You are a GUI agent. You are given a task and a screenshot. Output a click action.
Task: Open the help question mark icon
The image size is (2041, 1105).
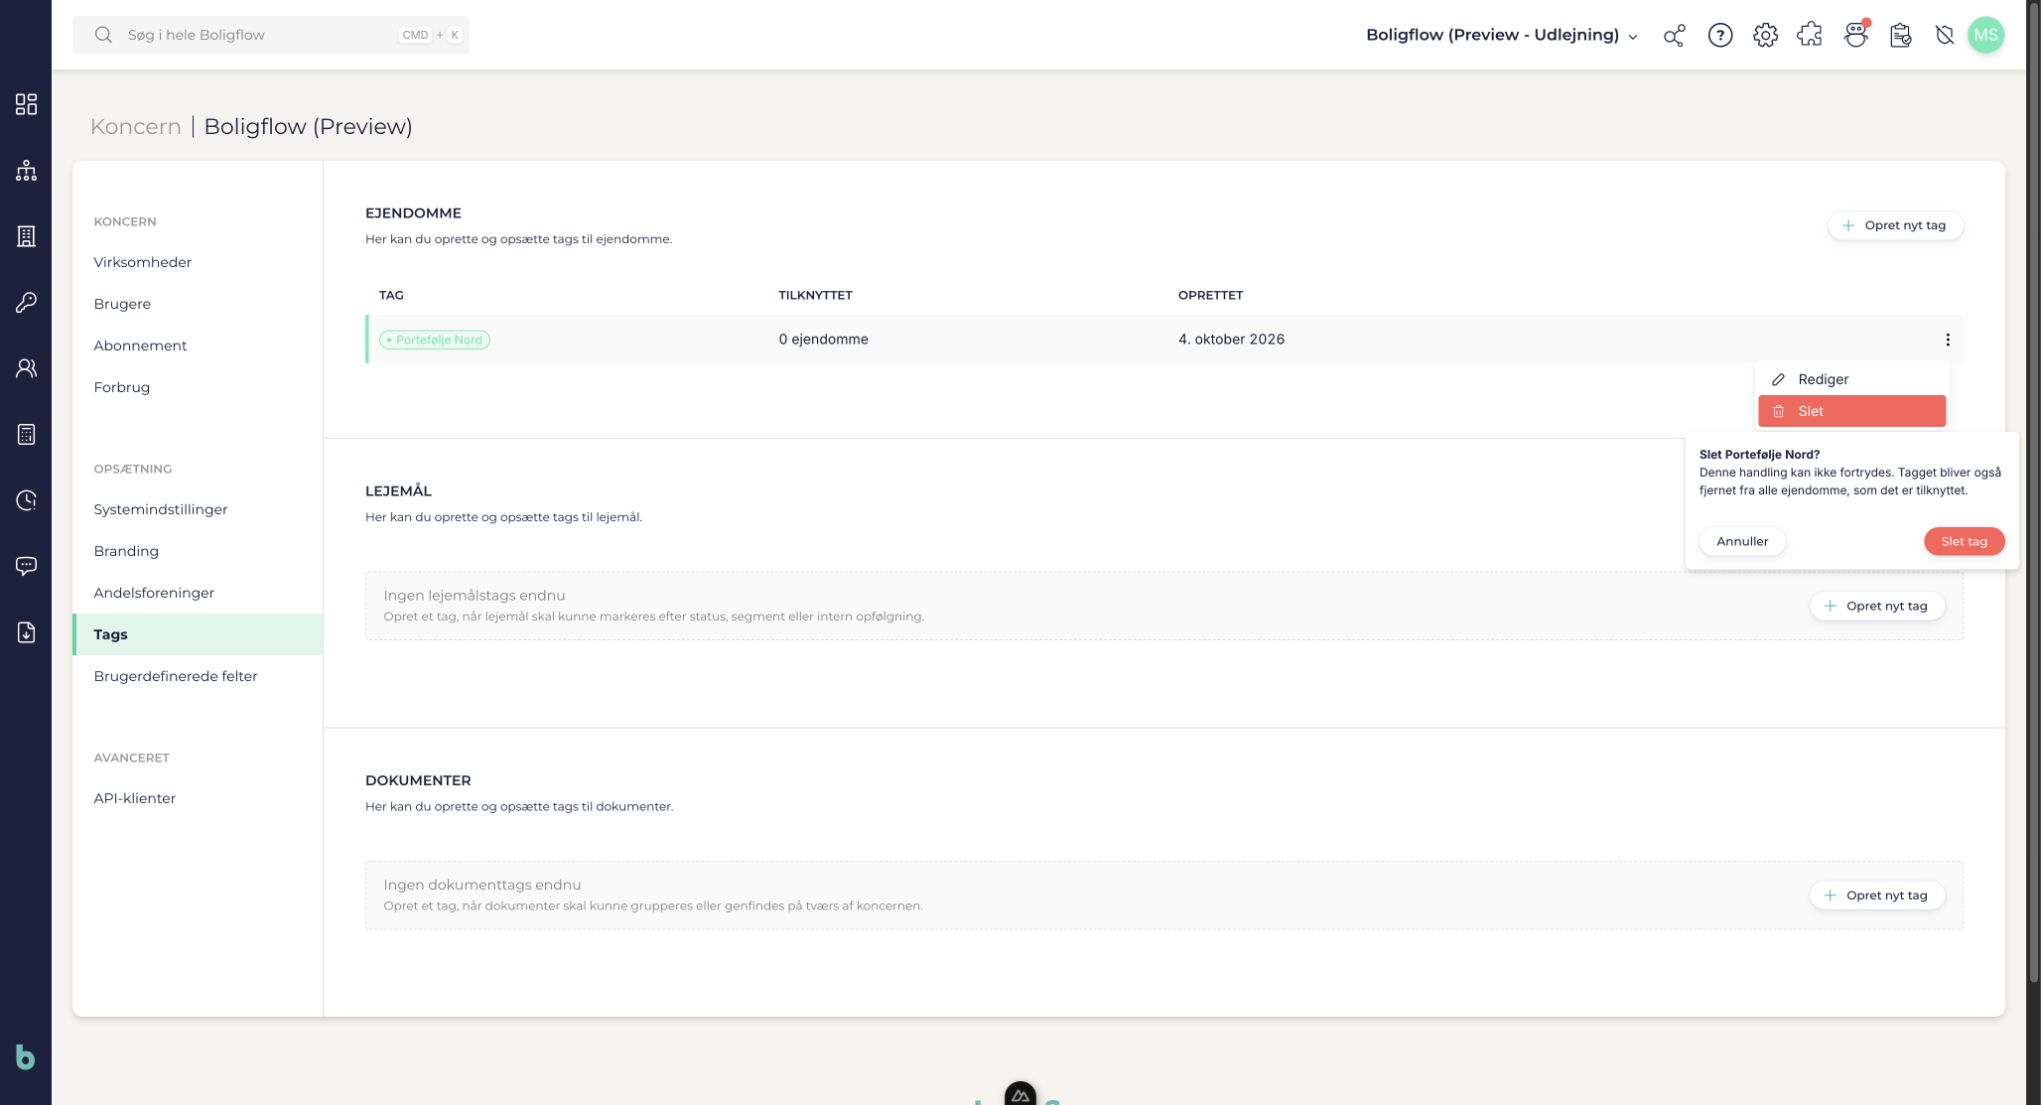point(1720,35)
